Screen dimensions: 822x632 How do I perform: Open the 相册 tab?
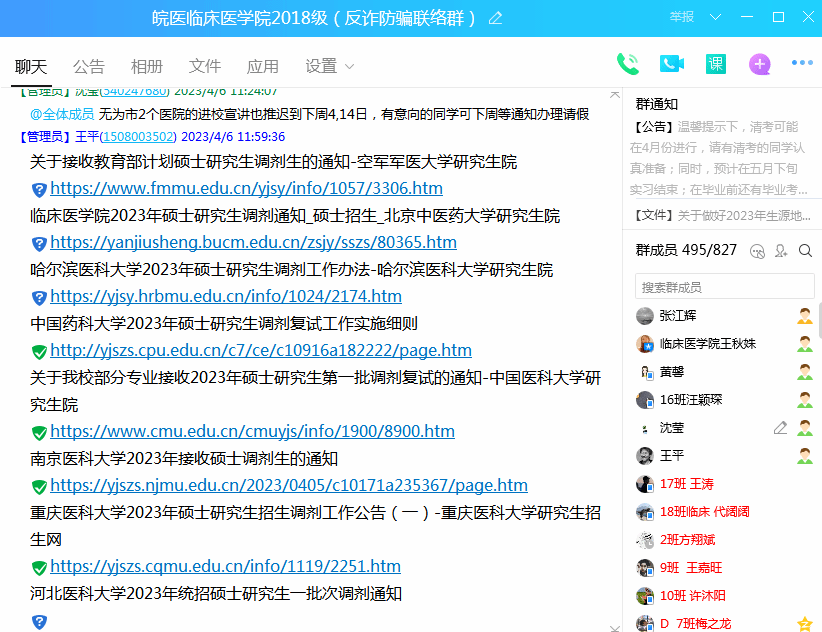[147, 67]
